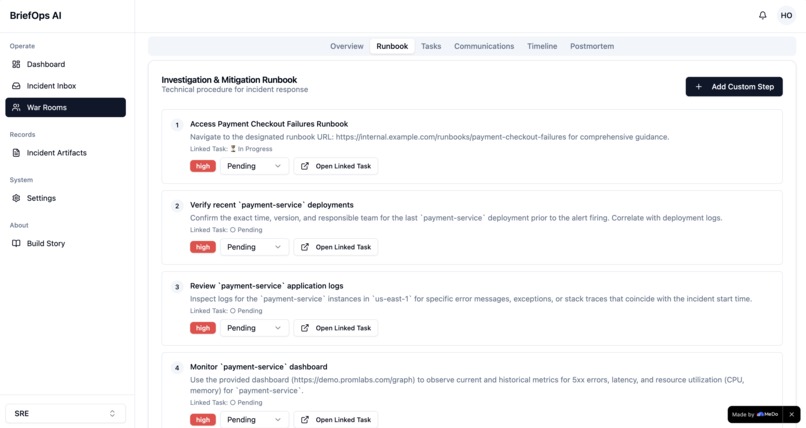806x428 pixels.
Task: Click the Dashboard grid icon in sidebar
Action: click(16, 64)
